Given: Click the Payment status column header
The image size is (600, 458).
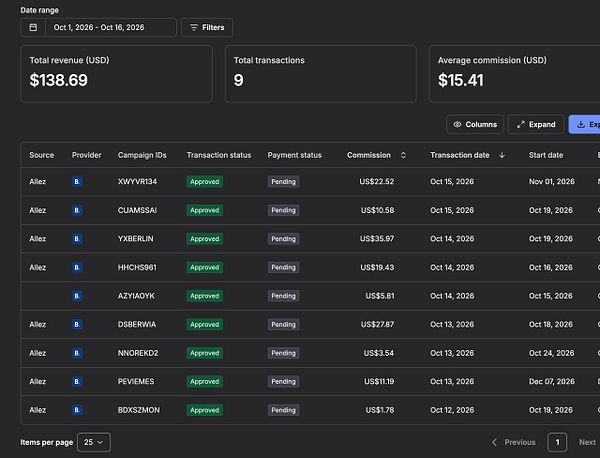Looking at the screenshot, I should (295, 155).
